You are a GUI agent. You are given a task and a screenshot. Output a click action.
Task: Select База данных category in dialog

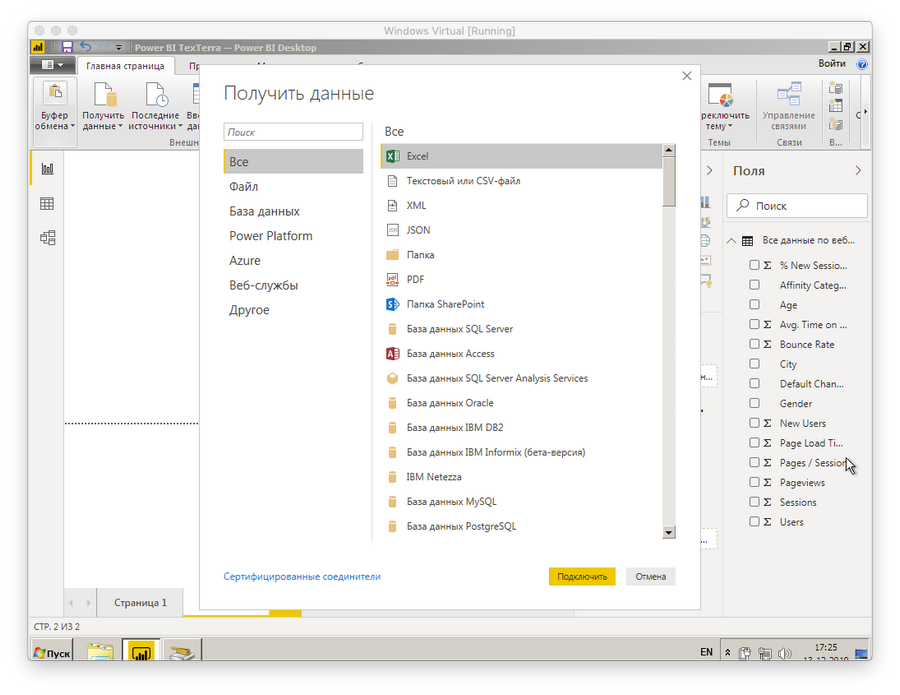(264, 212)
